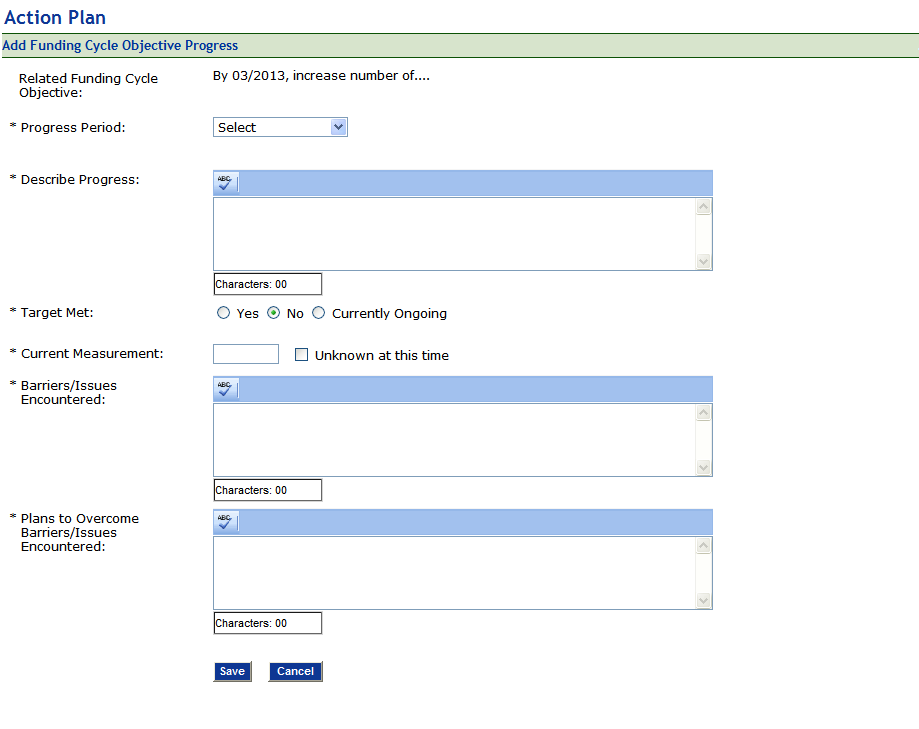The image size is (919, 729).
Task: Select Yes for Target Met
Action: tap(224, 313)
